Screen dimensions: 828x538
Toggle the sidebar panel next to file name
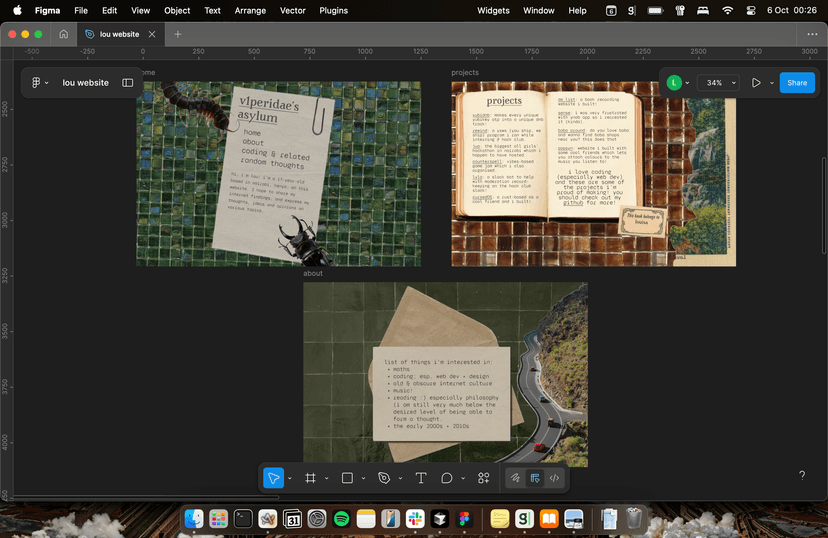pyautogui.click(x=128, y=83)
